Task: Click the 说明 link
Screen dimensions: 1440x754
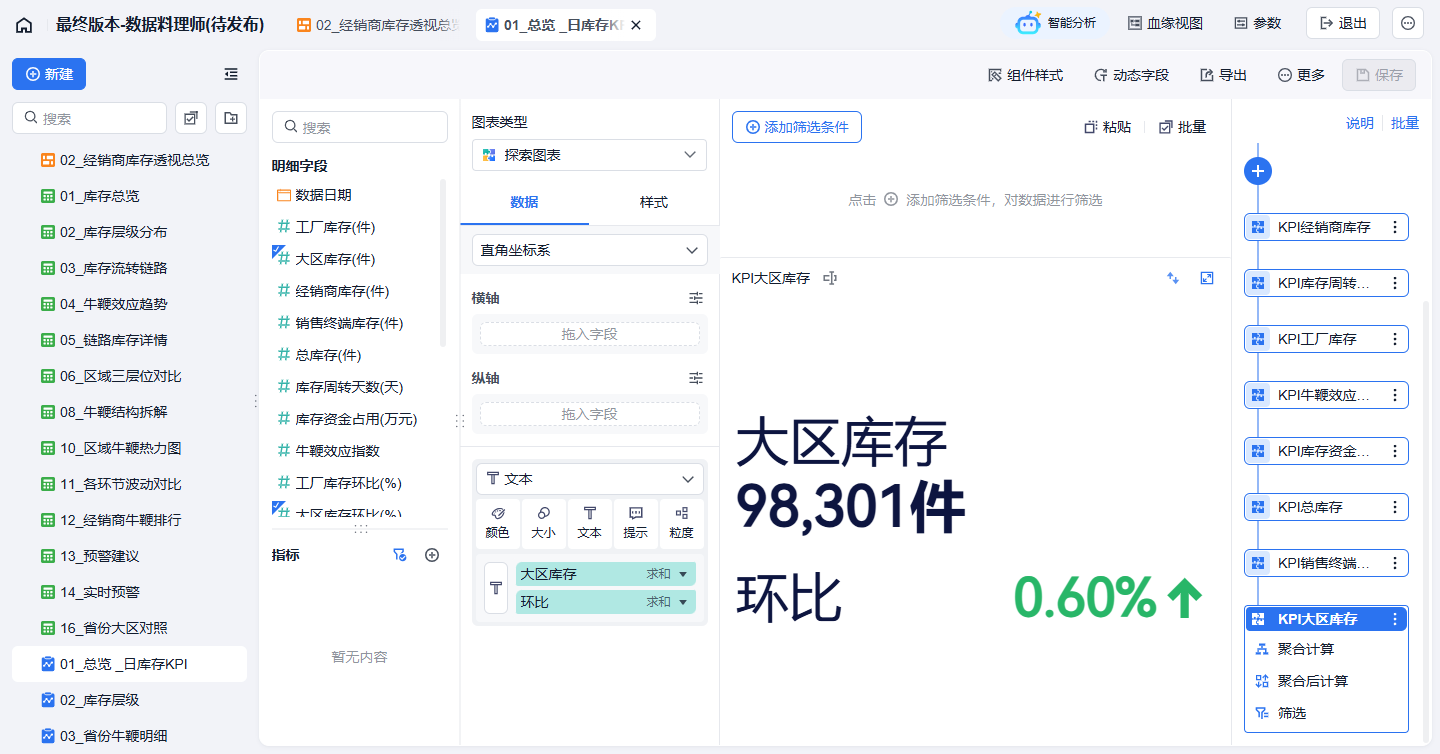Action: [x=1359, y=123]
